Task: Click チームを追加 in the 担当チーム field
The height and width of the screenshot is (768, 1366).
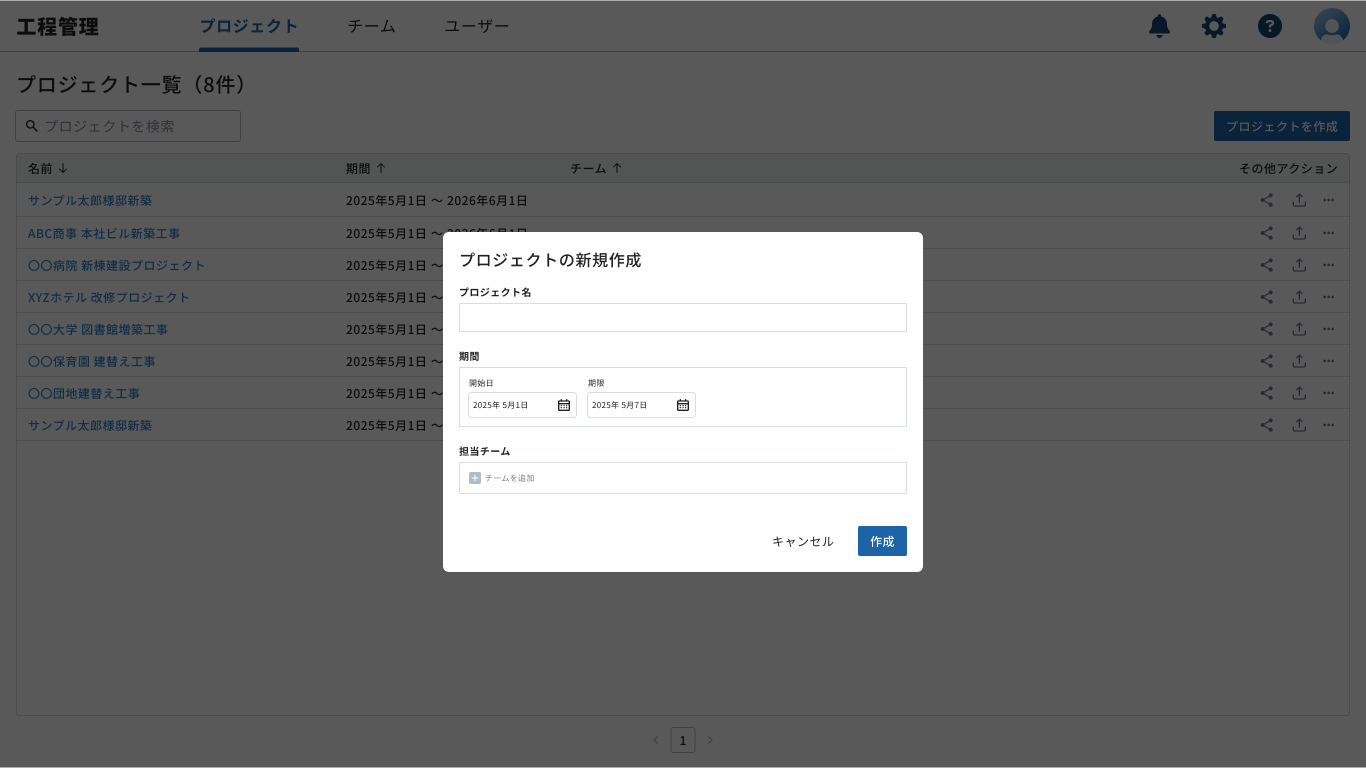Action: pyautogui.click(x=510, y=478)
